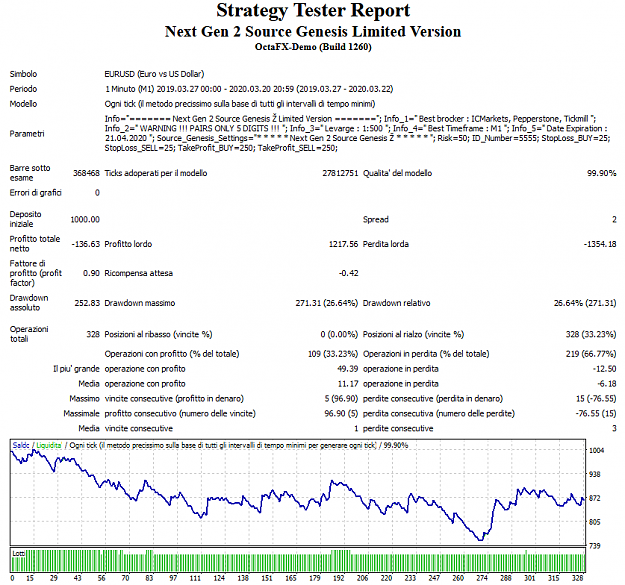The image size is (625, 585).
Task: Click the net profit value '-136.63'
Action: 85,244
